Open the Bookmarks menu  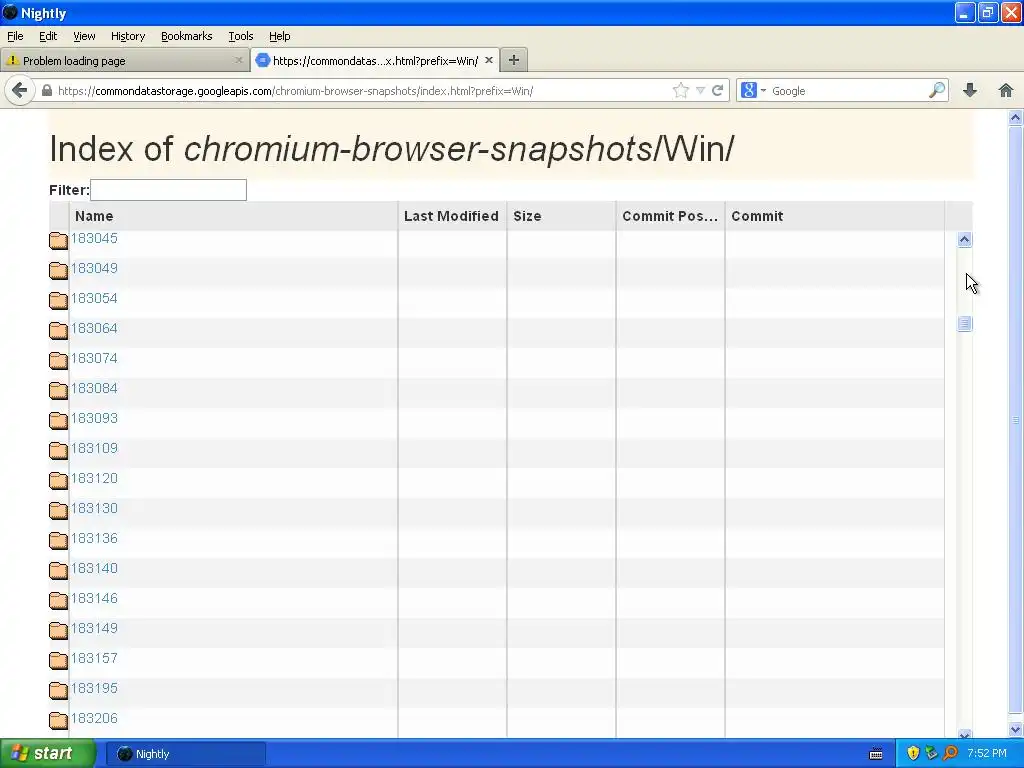point(187,37)
